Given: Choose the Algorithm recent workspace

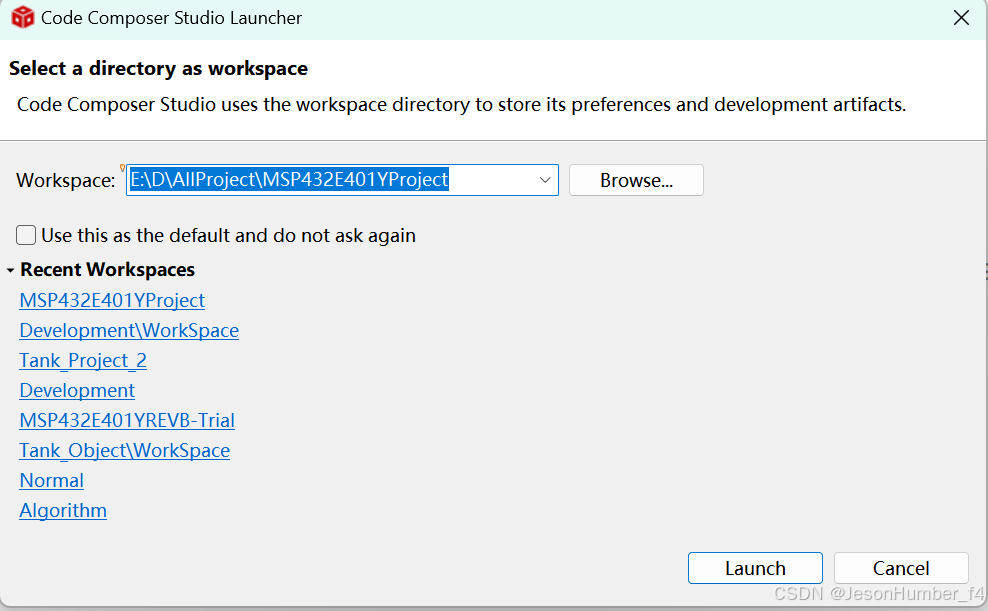Looking at the screenshot, I should [x=63, y=510].
